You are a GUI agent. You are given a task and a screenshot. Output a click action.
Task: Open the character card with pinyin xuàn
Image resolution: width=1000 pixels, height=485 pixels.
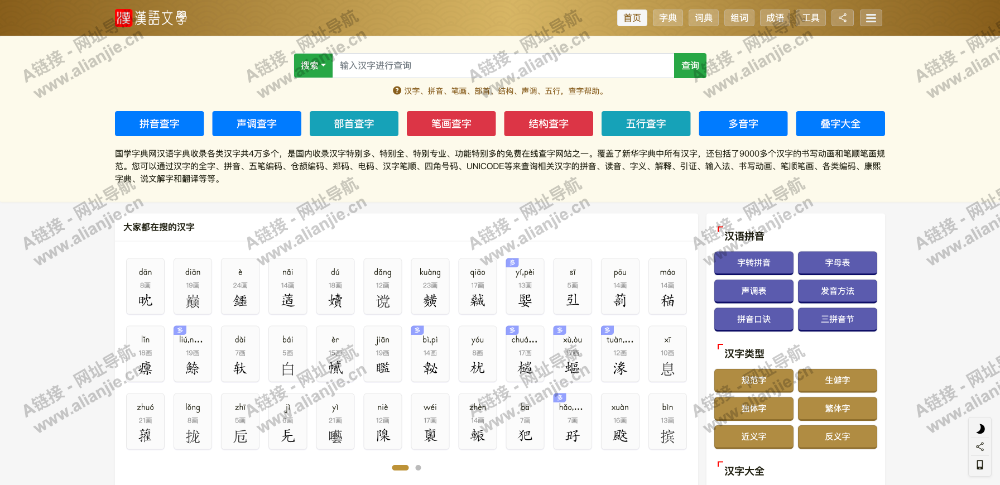[620, 422]
